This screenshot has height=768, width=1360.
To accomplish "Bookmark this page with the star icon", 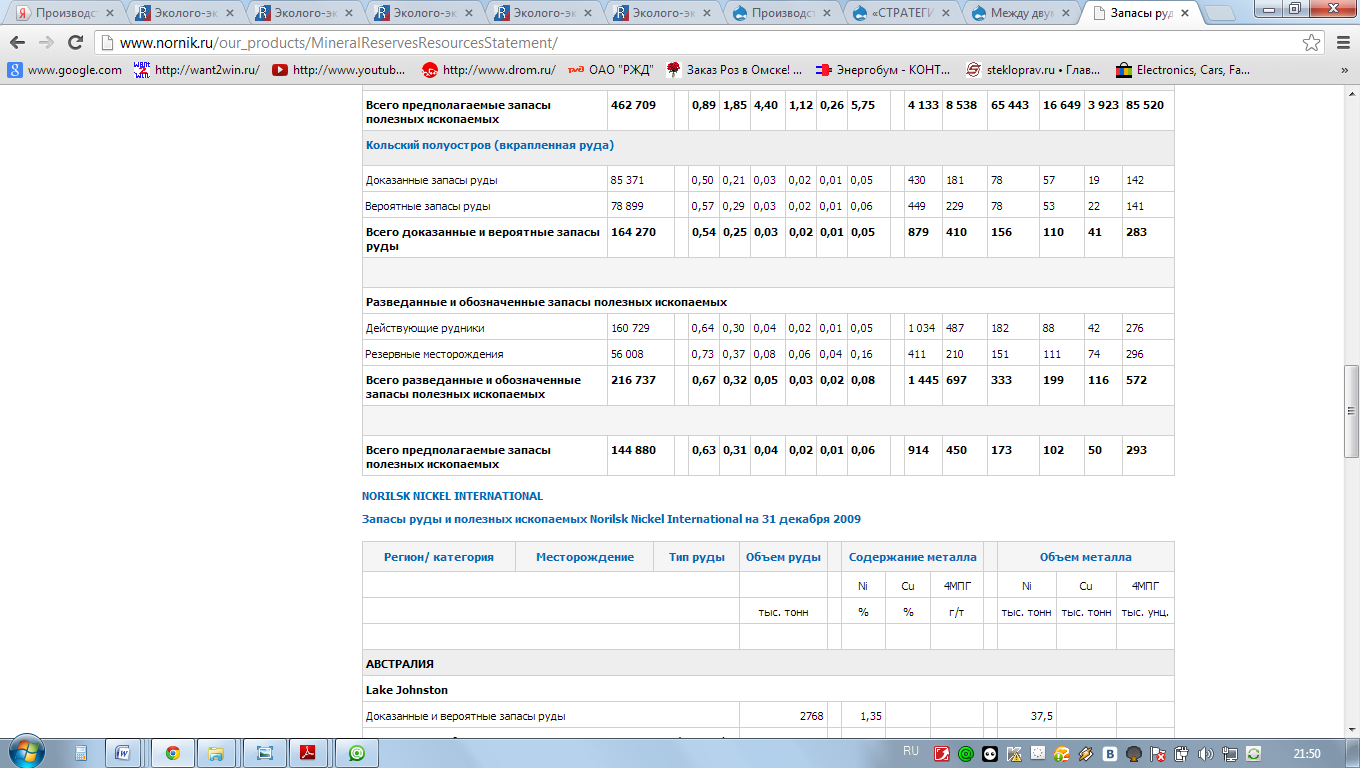I will tap(1311, 43).
